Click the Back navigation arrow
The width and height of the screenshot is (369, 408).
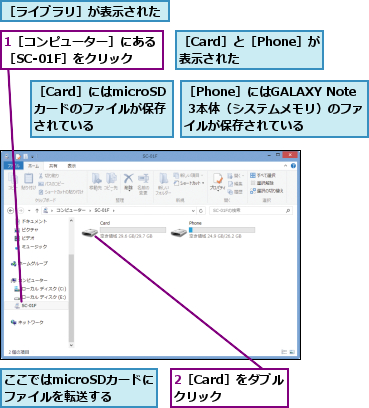[x=10, y=211]
